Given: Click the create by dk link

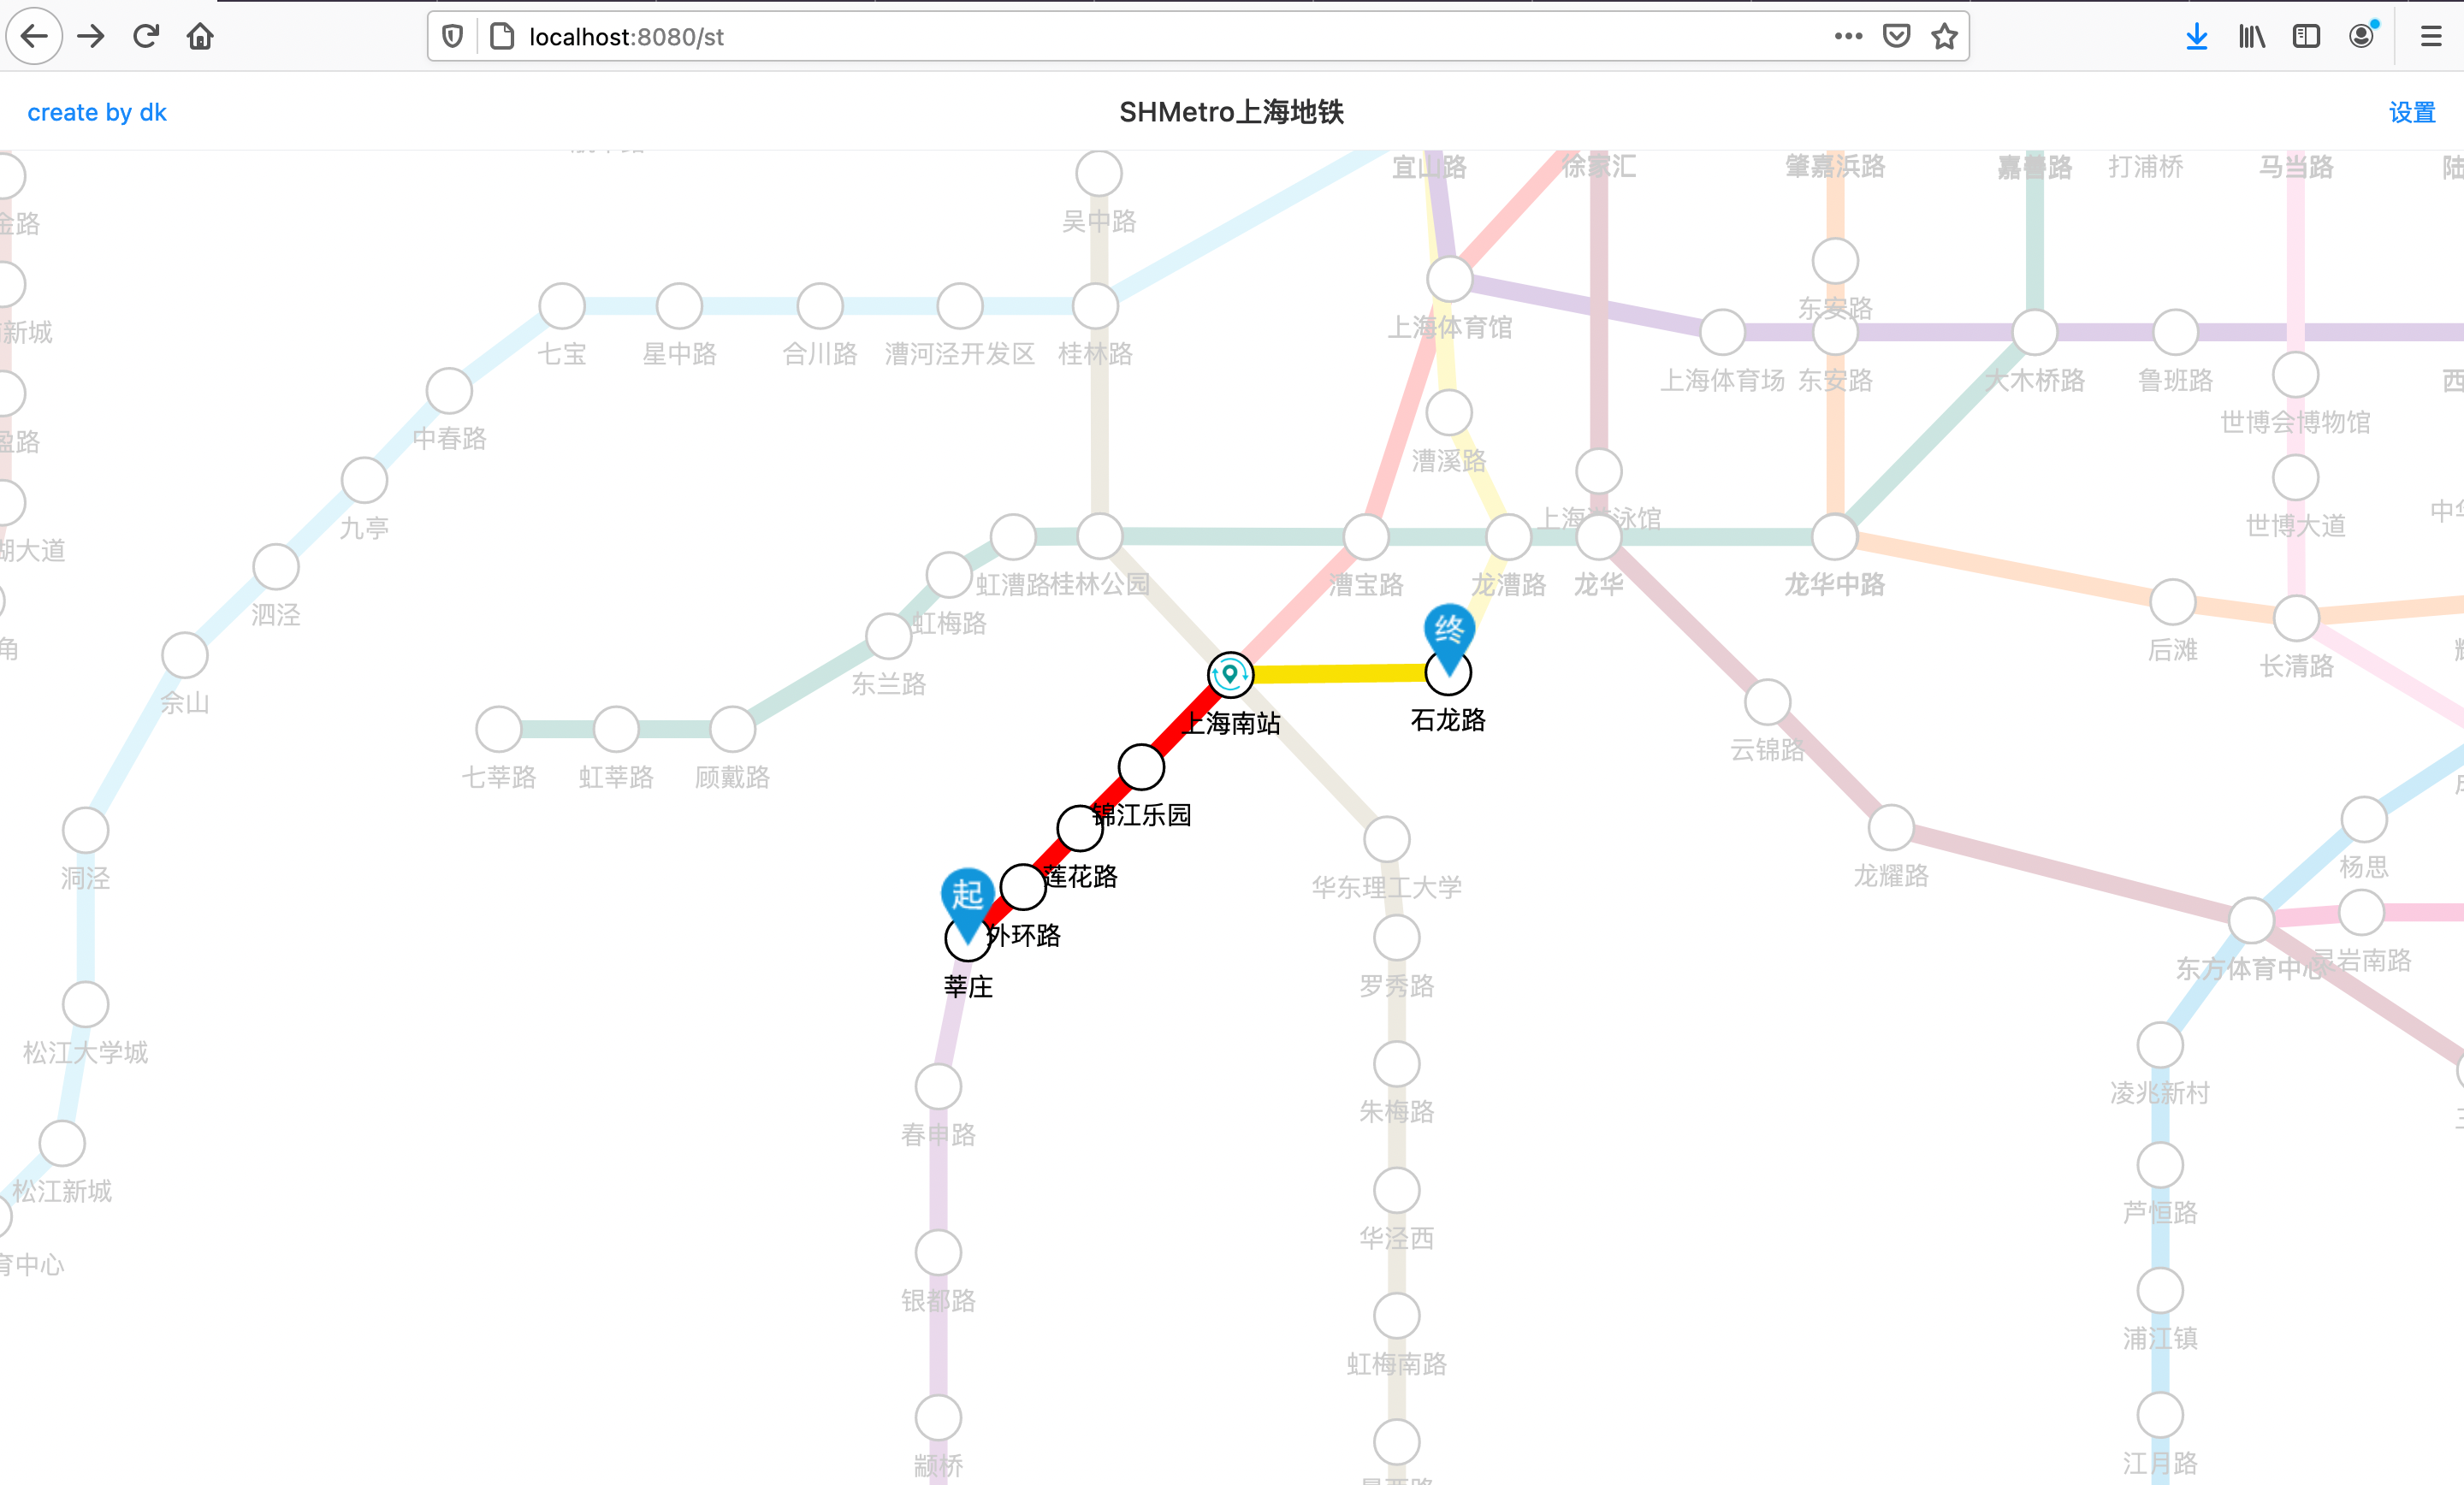Looking at the screenshot, I should coord(97,112).
